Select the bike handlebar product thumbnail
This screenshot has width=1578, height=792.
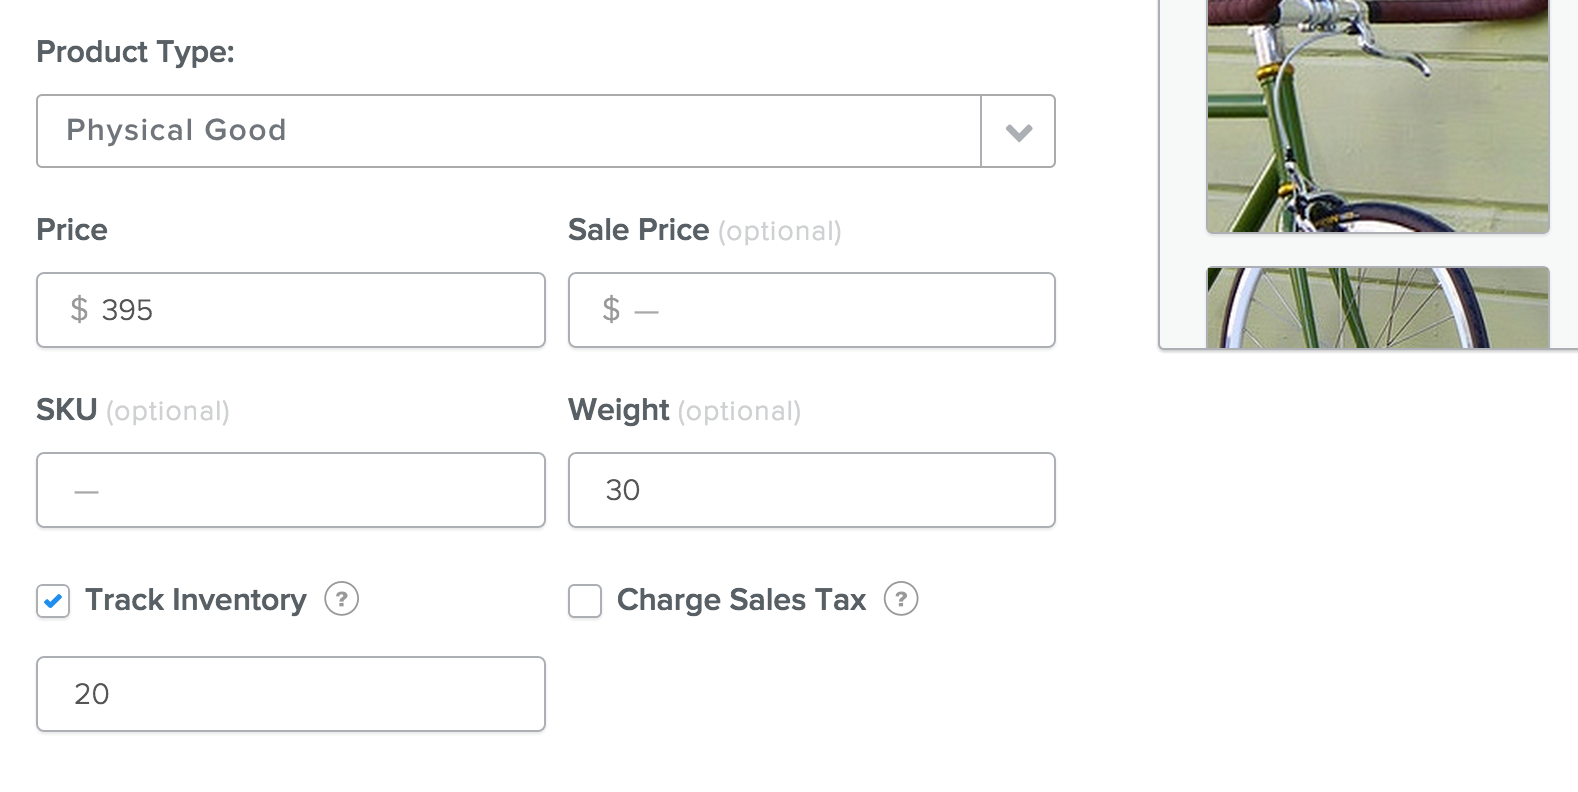(x=1377, y=115)
